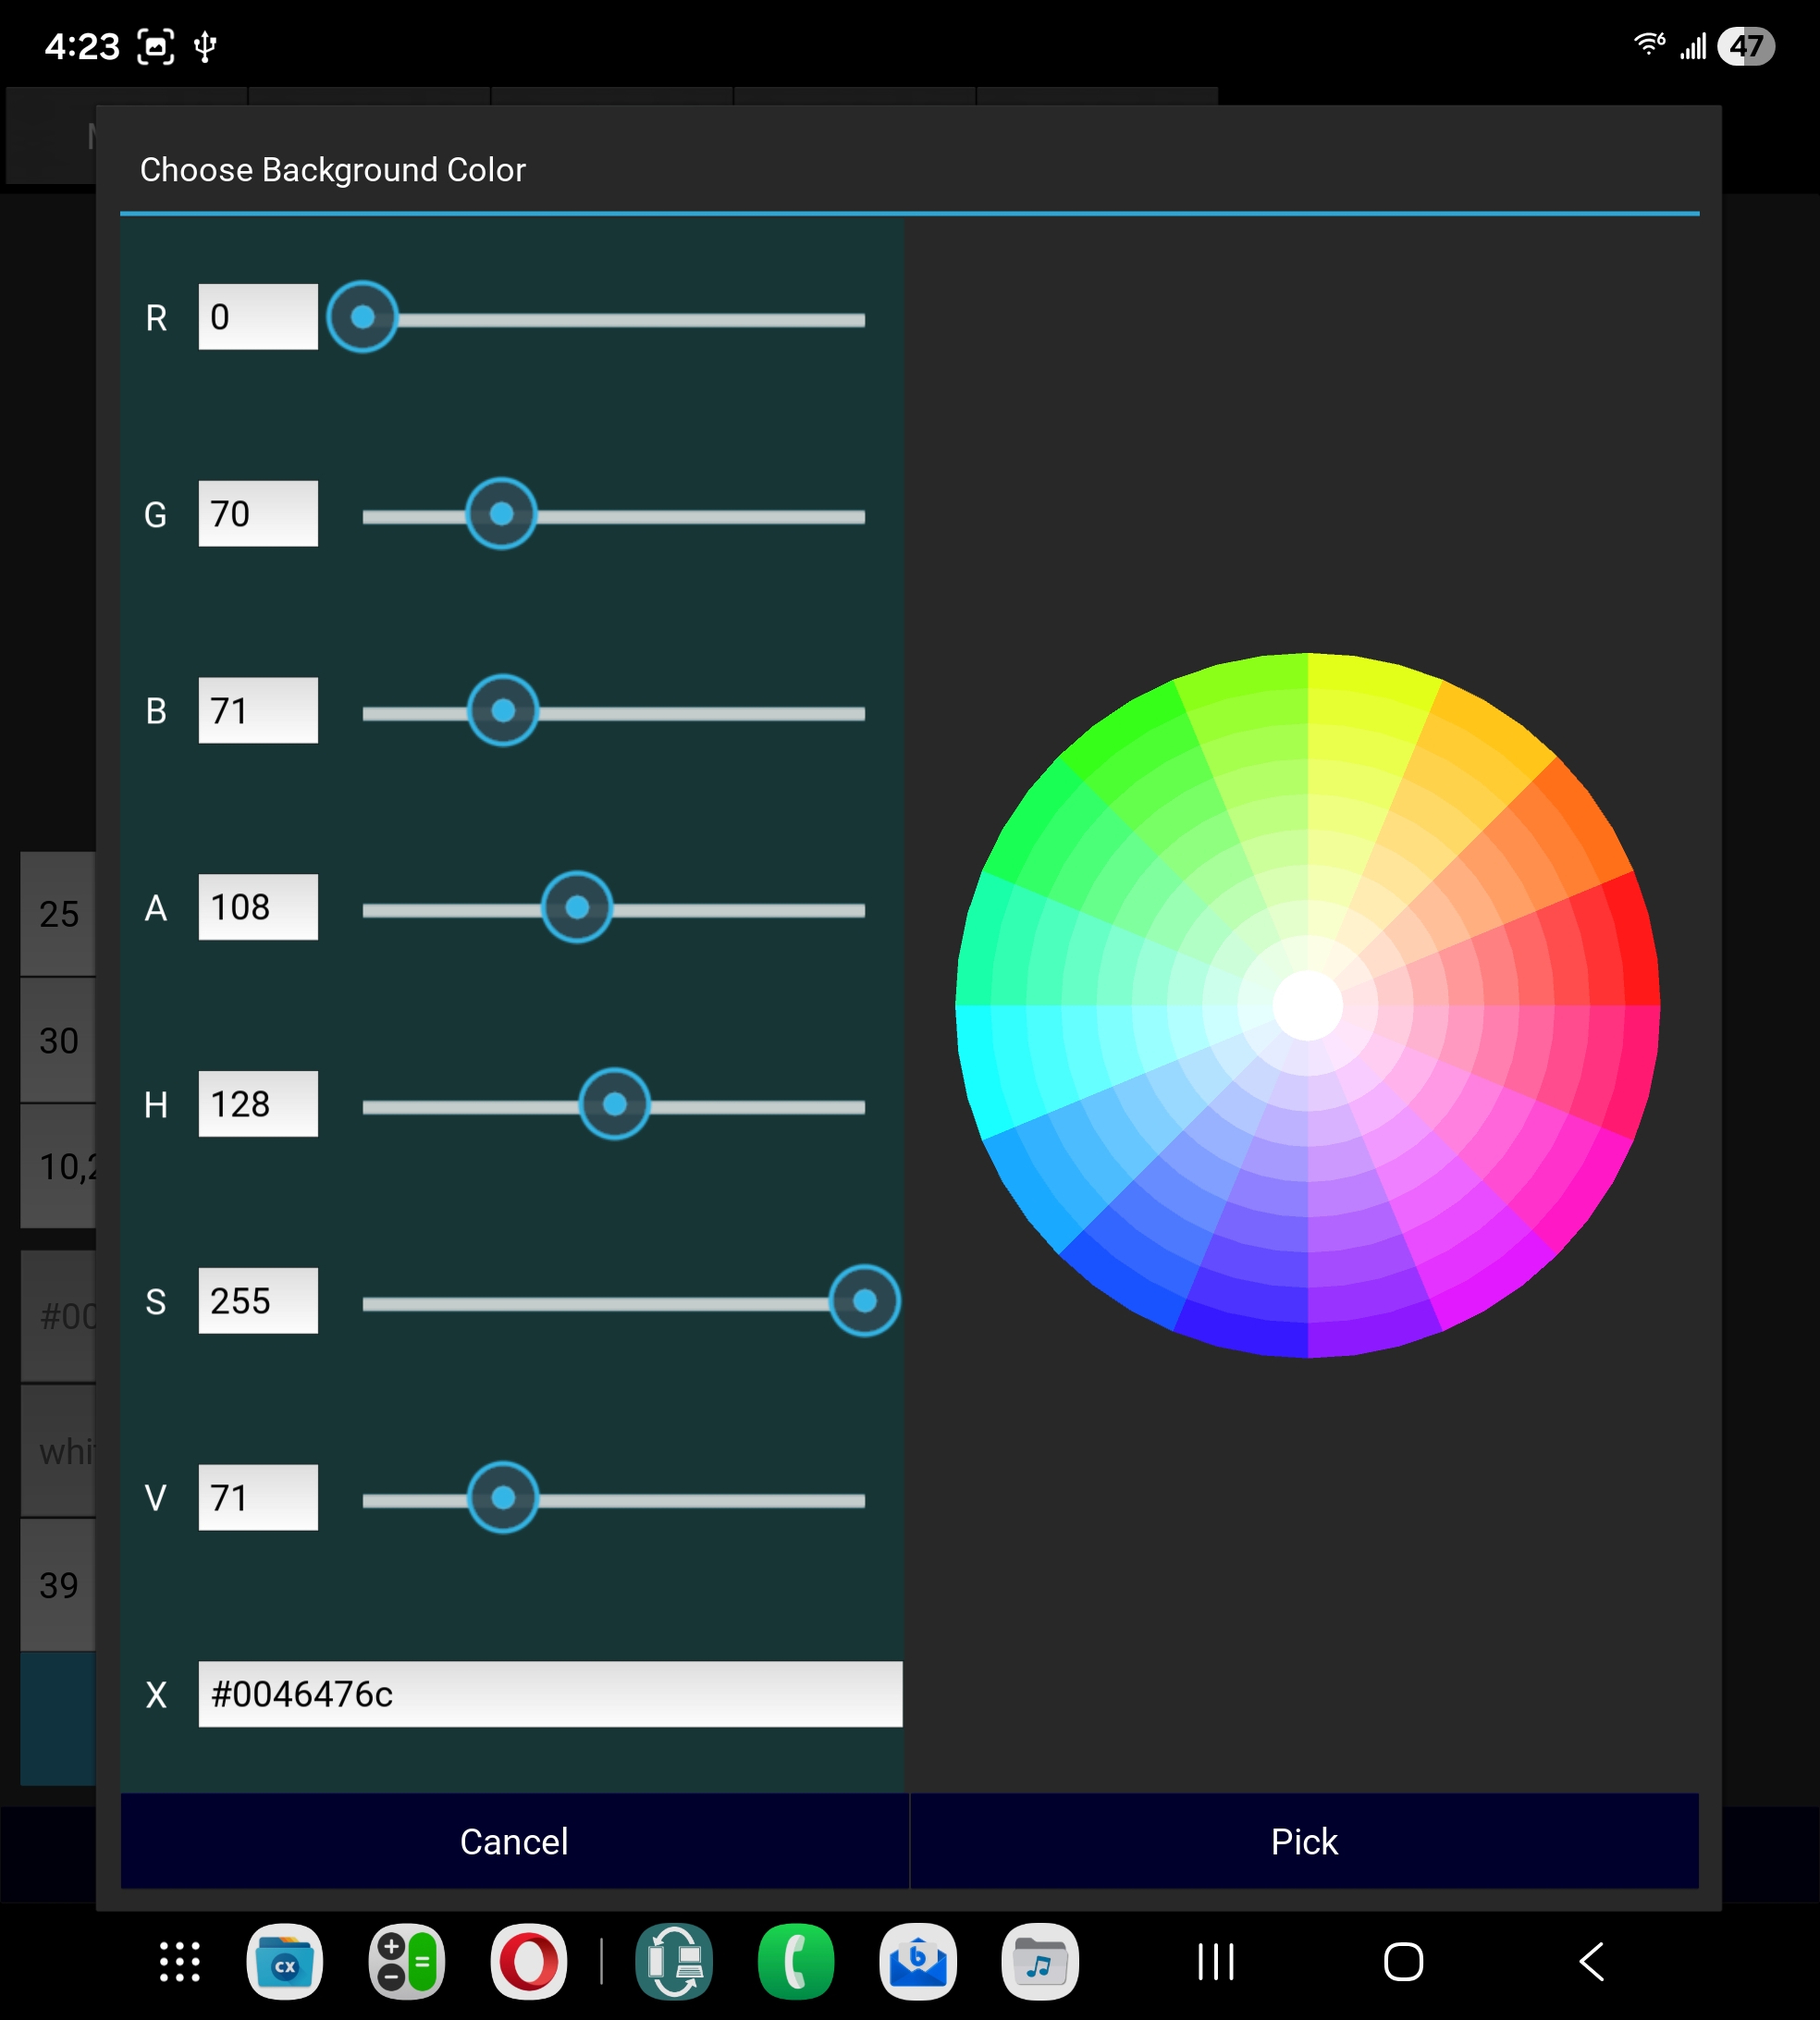Click the G value input box
This screenshot has height=2020, width=1820.
pos(258,514)
